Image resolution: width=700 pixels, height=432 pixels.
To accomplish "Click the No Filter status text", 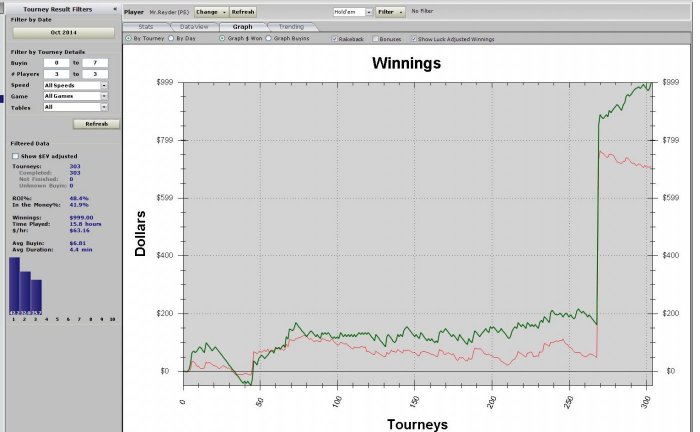I will (422, 11).
